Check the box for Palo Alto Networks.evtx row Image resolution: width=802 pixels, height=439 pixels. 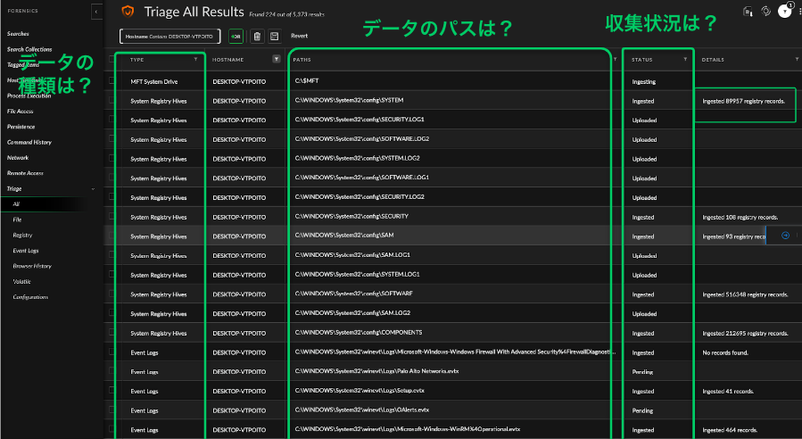[111, 371]
